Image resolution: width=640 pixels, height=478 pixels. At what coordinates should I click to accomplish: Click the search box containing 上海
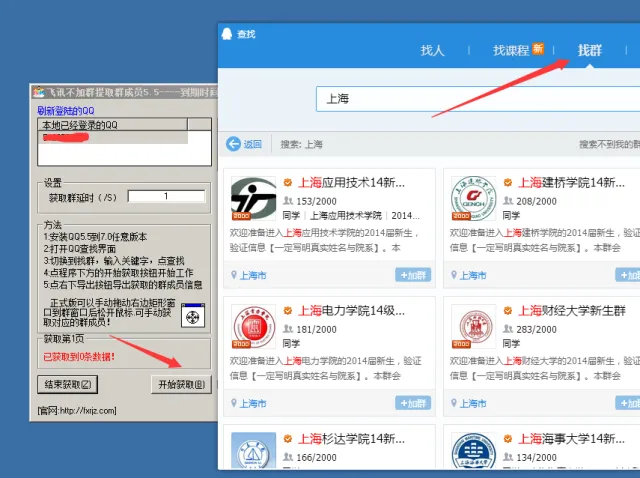(478, 98)
